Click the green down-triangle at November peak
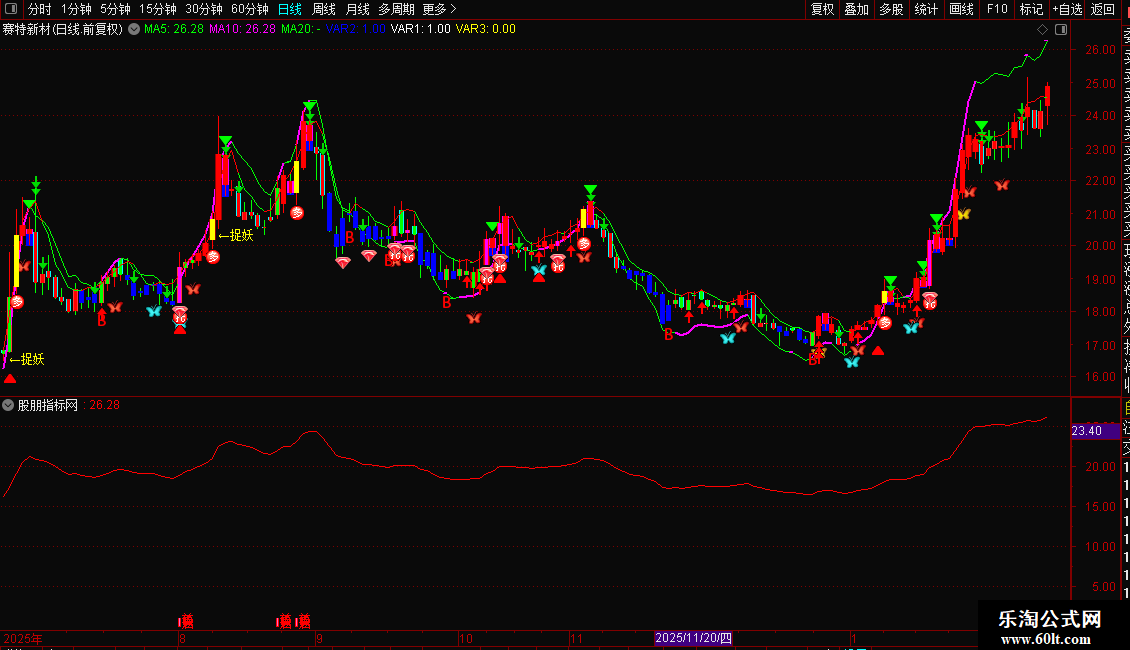1130x650 pixels. 591,190
